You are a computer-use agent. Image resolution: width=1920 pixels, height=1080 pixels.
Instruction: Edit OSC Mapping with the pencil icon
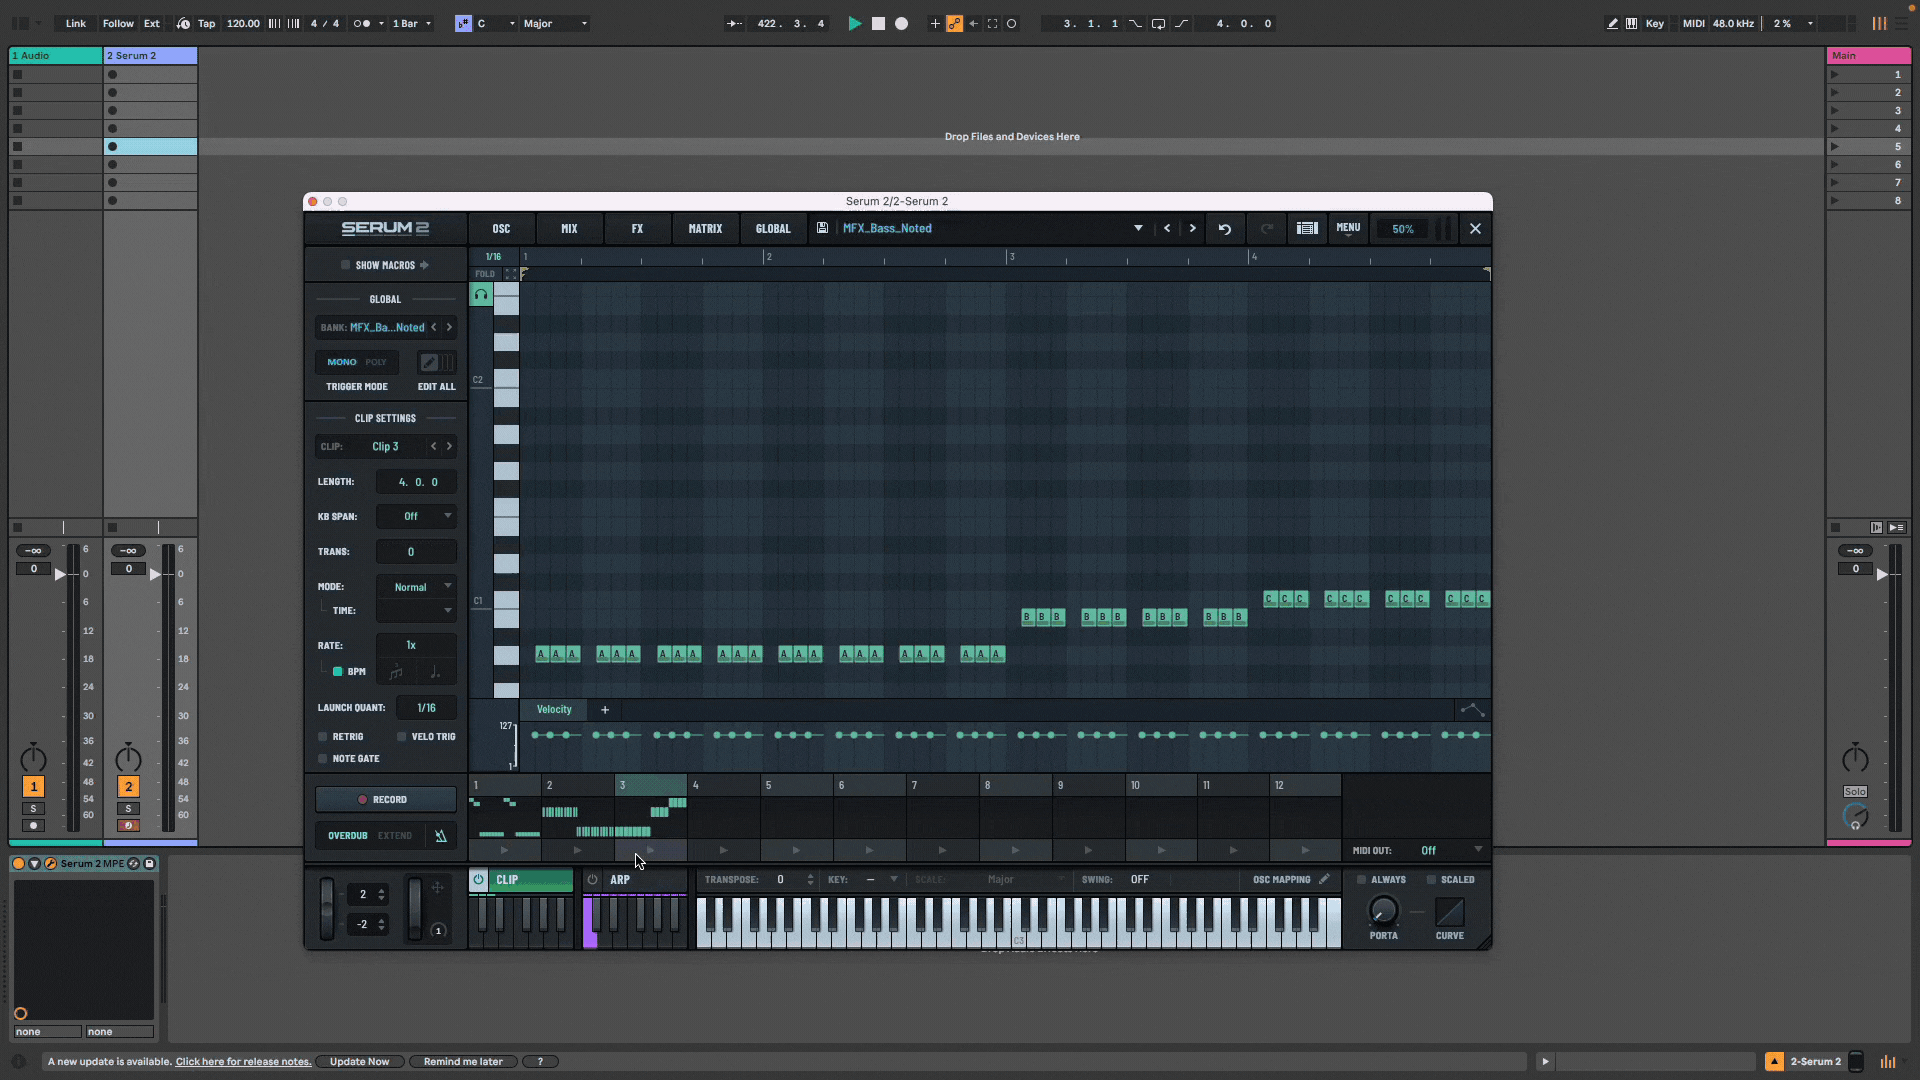tap(1324, 880)
